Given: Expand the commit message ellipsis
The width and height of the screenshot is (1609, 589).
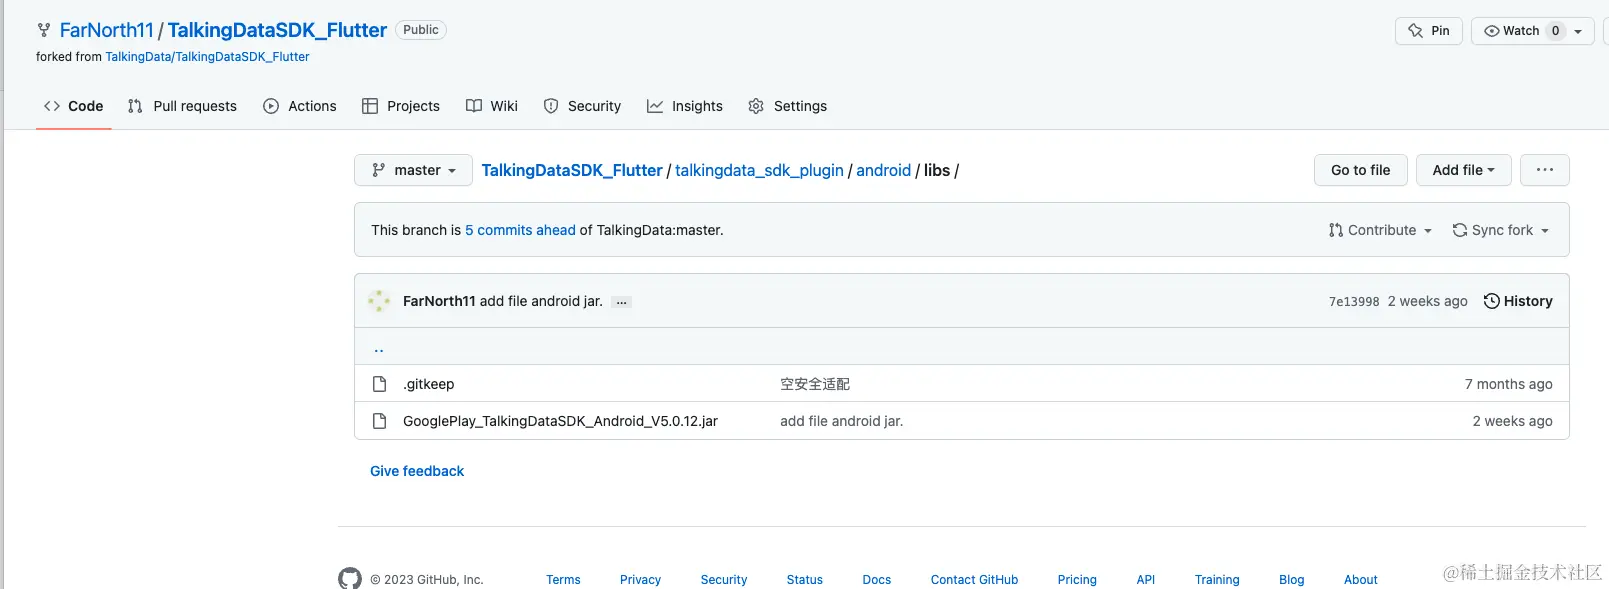Looking at the screenshot, I should pyautogui.click(x=621, y=302).
